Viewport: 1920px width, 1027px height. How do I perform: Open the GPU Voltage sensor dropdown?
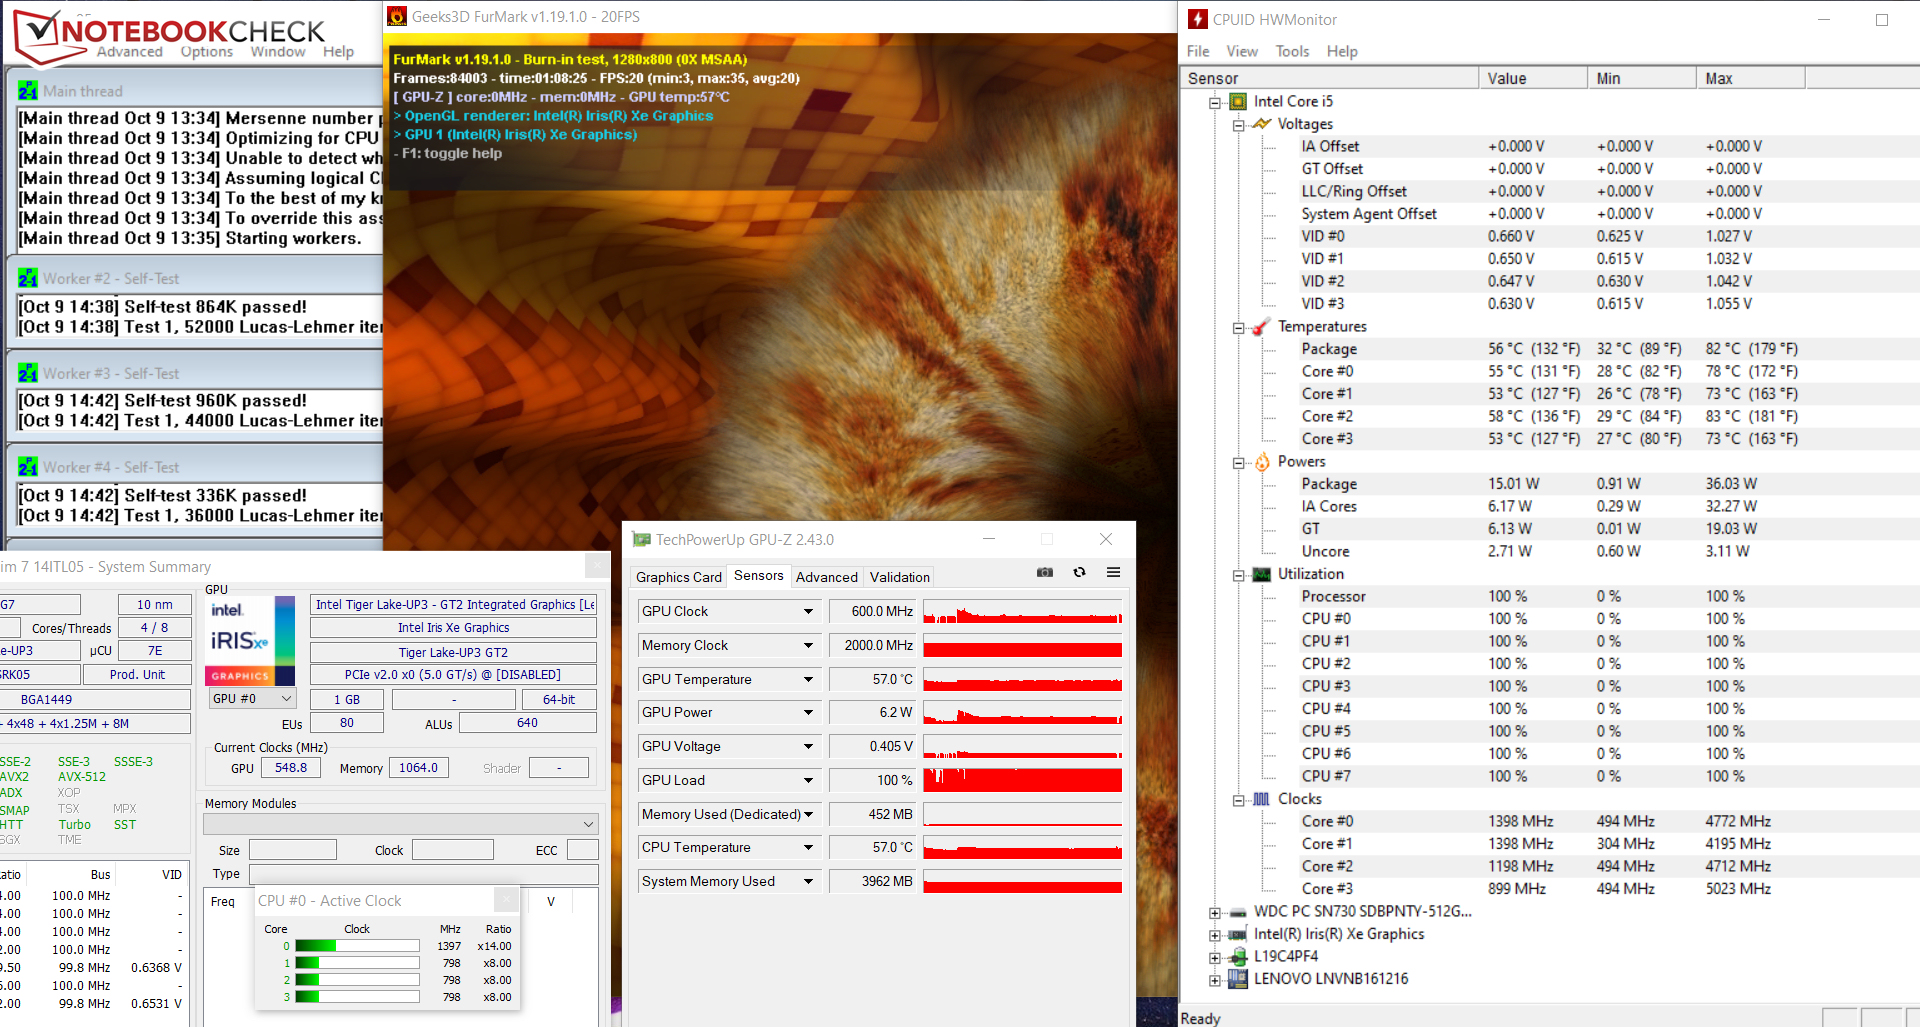(x=808, y=746)
